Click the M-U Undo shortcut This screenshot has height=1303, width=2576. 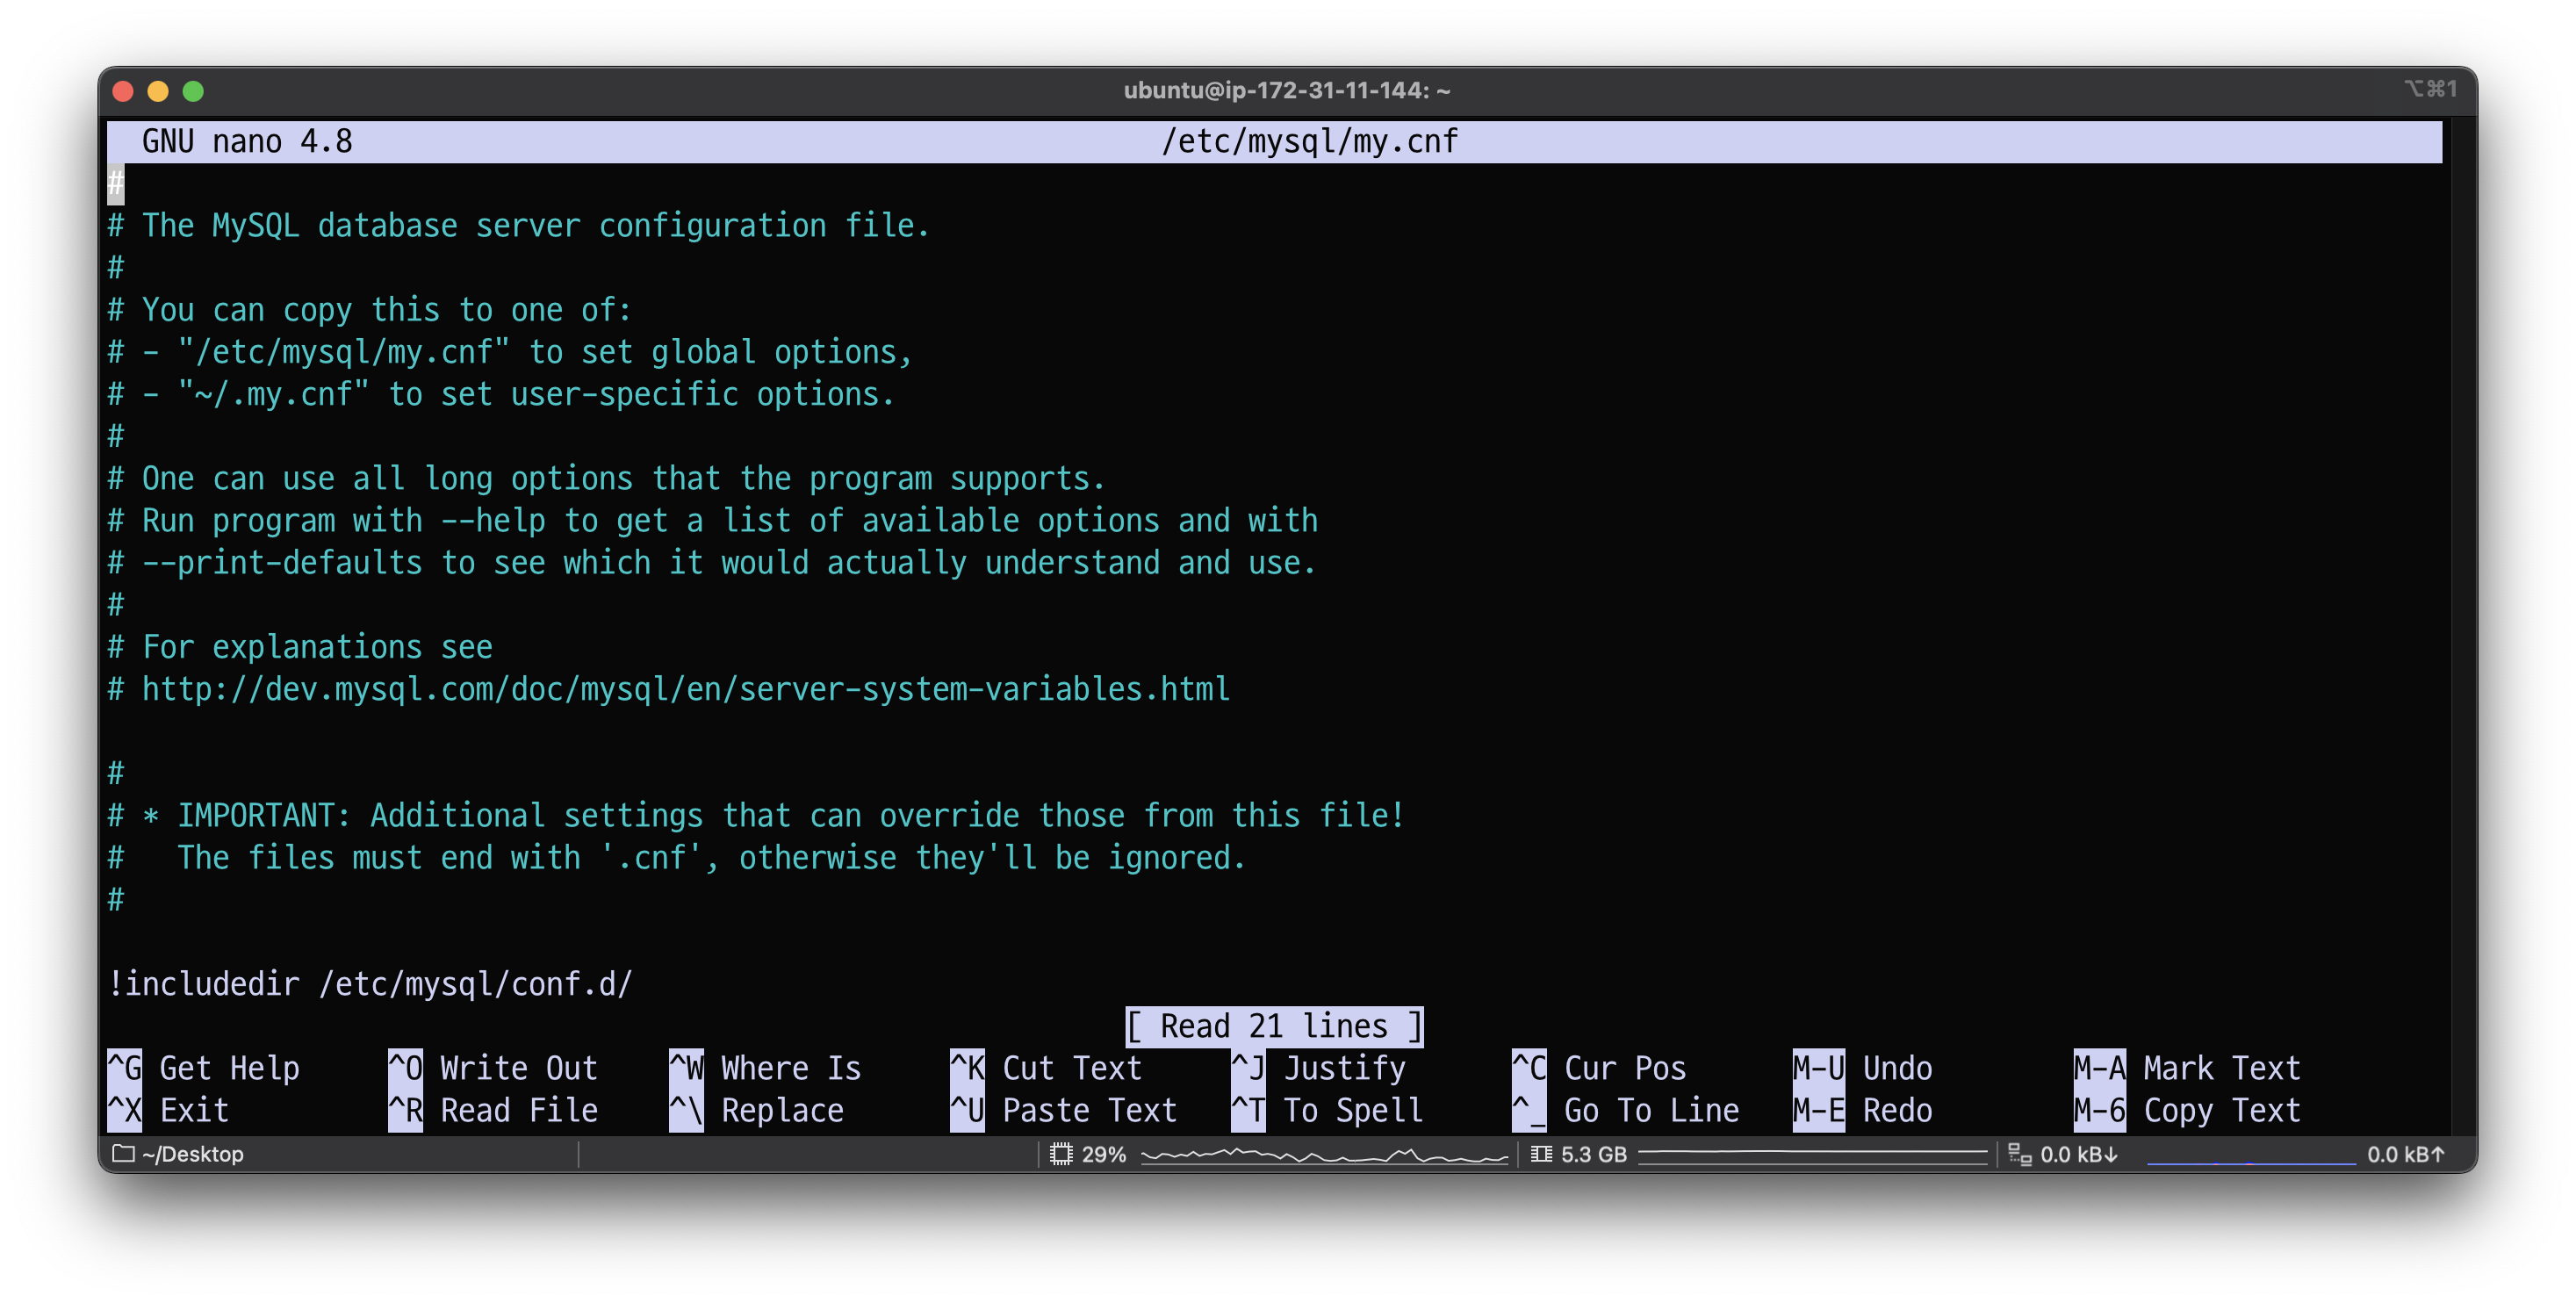pos(1862,1068)
